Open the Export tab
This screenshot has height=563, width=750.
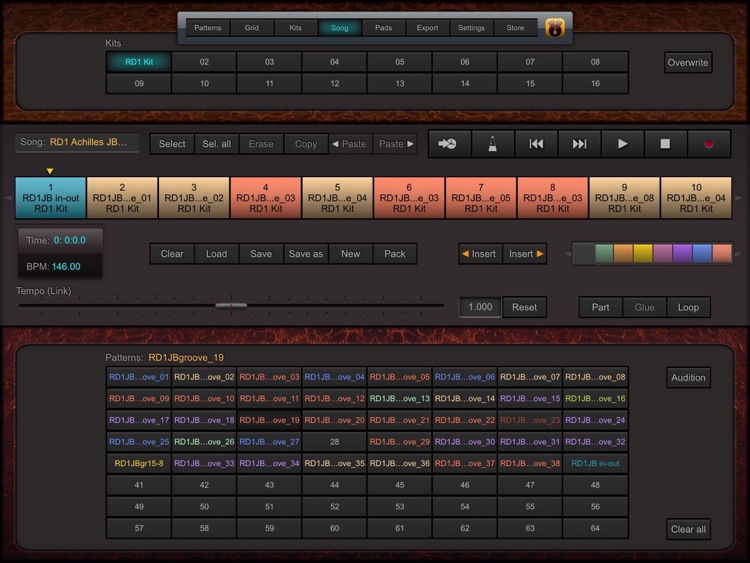pos(428,28)
